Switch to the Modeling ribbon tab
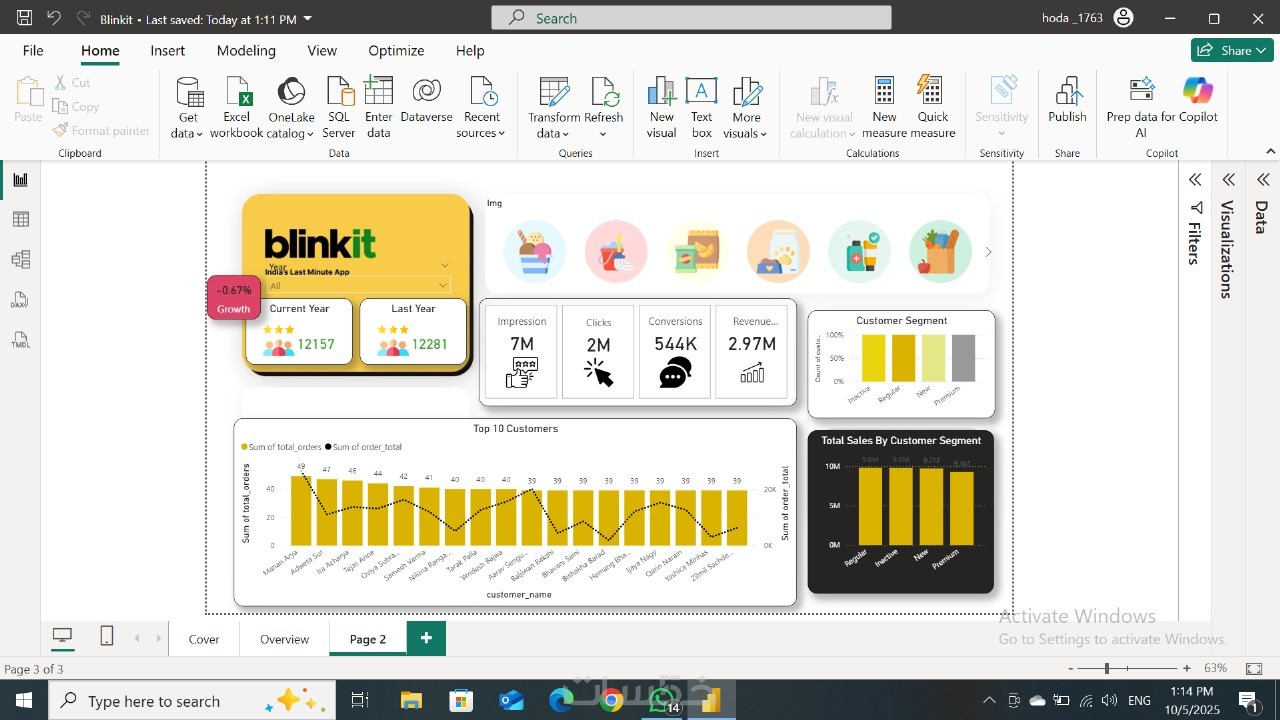 tap(246, 50)
